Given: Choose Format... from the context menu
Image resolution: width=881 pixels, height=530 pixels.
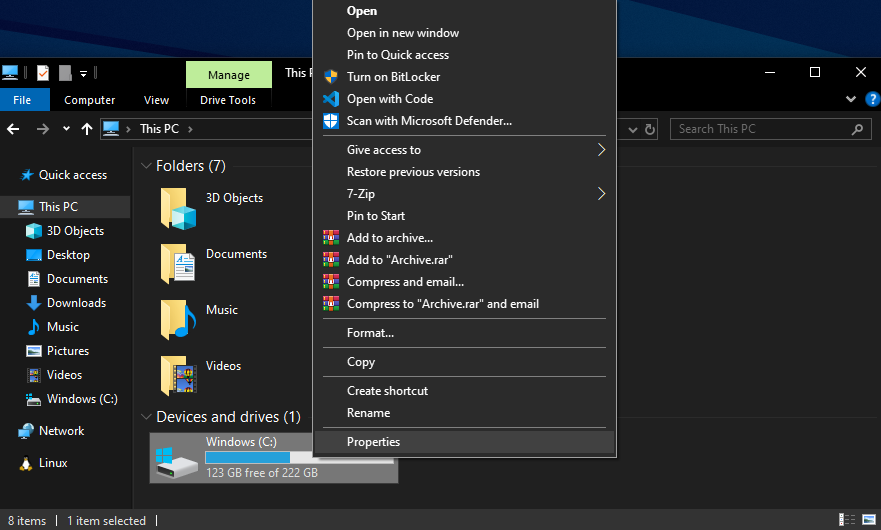Looking at the screenshot, I should [464, 333].
